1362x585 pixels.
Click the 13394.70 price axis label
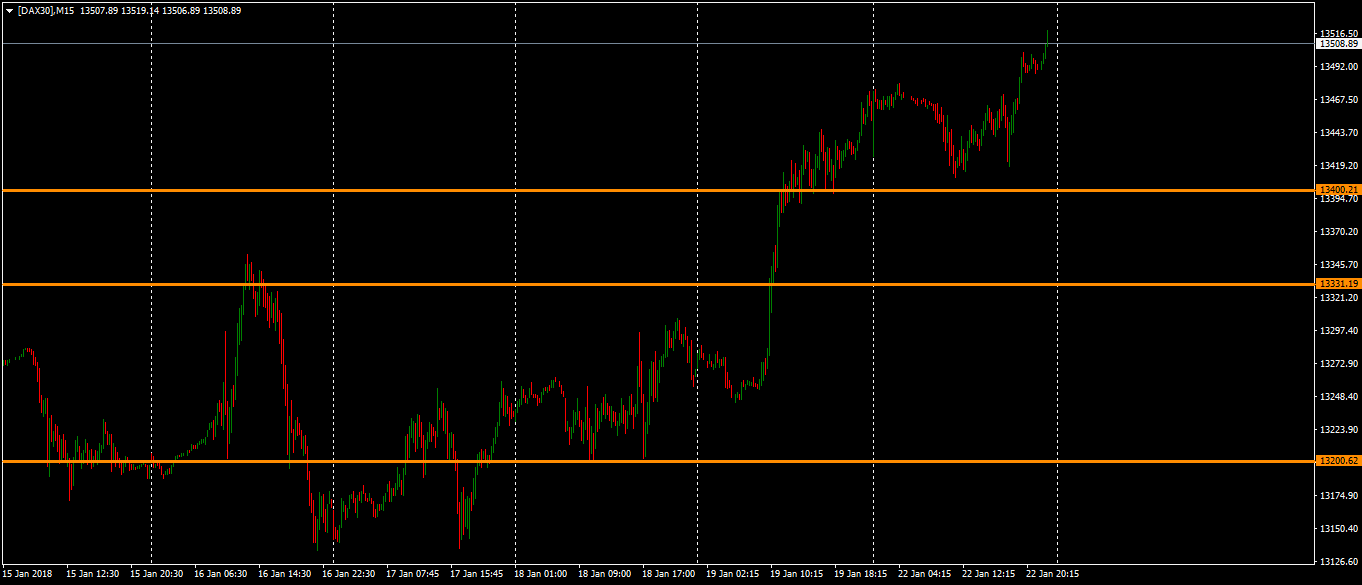click(x=1338, y=199)
